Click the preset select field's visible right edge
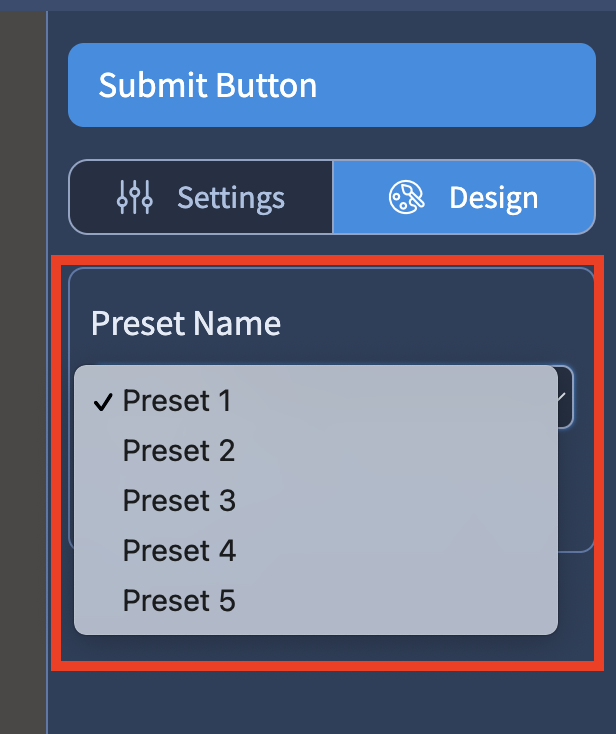The image size is (616, 734). point(565,397)
